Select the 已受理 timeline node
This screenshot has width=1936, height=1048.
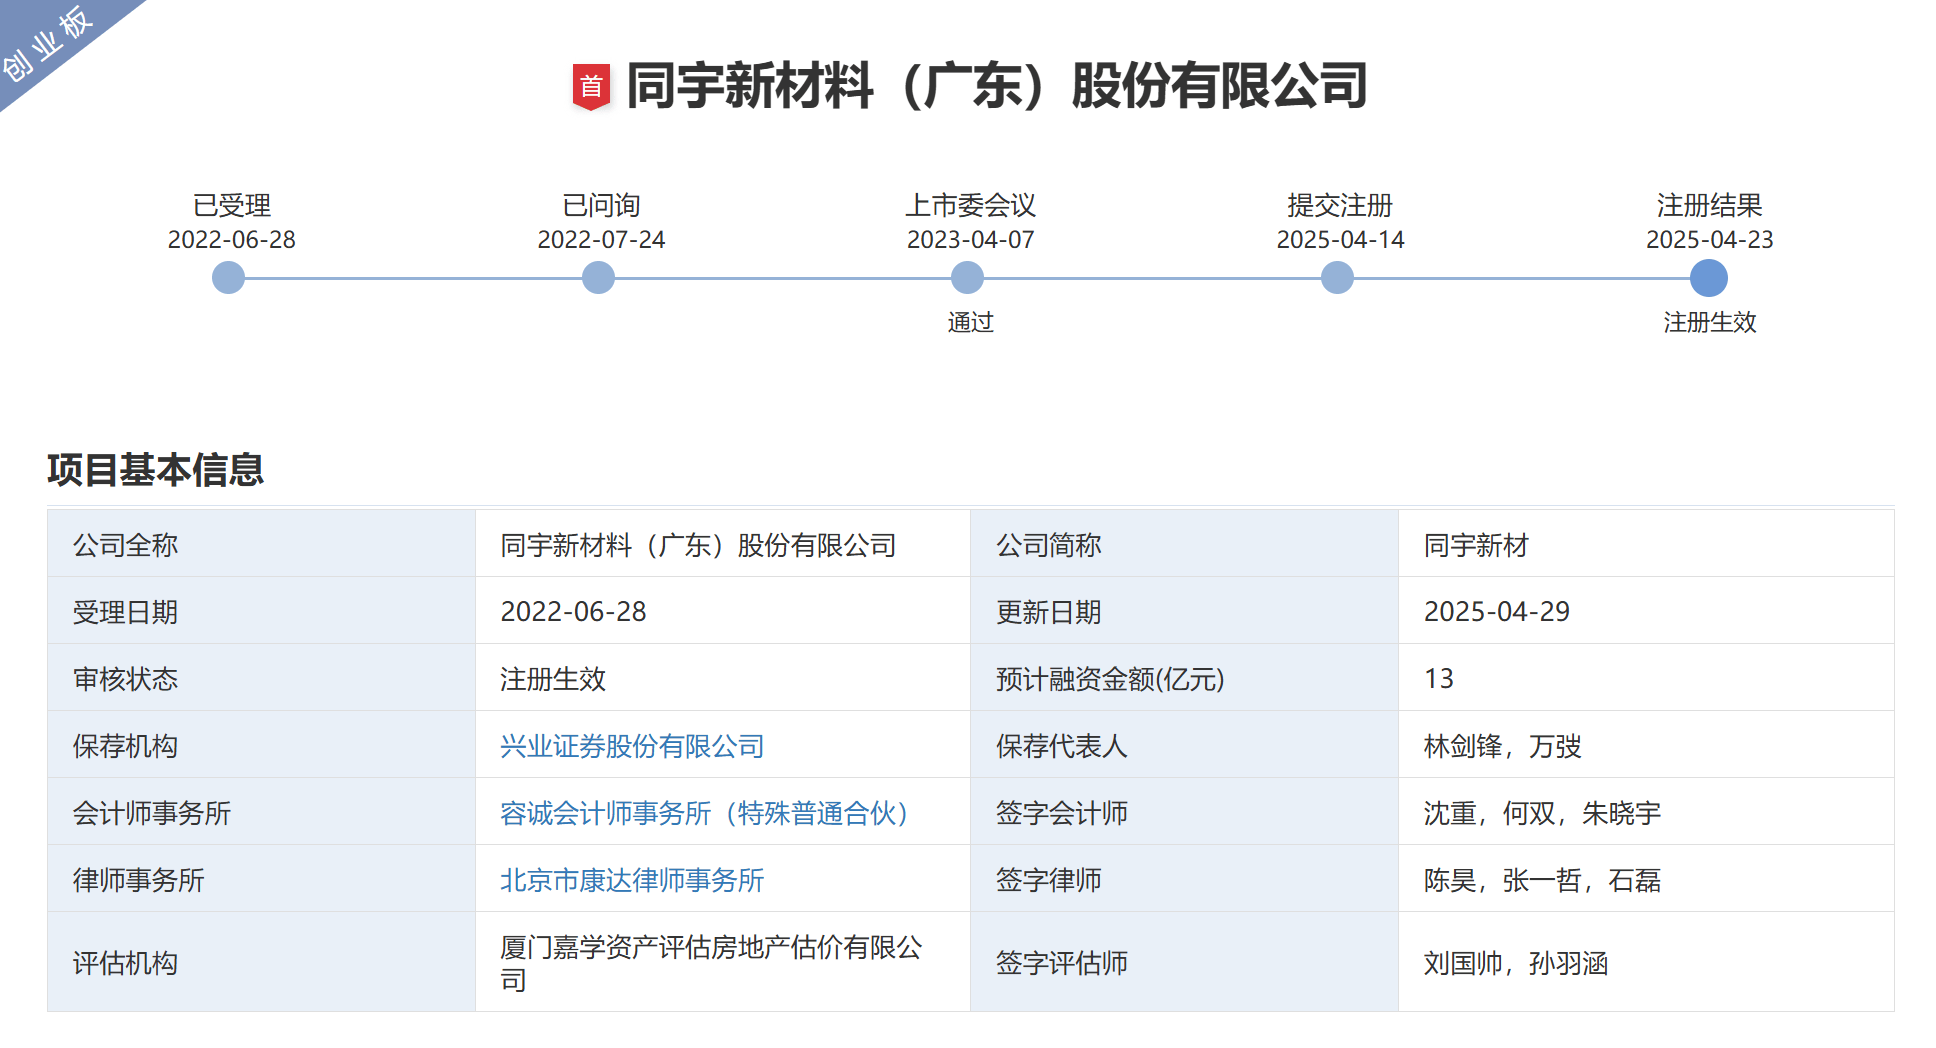tap(229, 278)
